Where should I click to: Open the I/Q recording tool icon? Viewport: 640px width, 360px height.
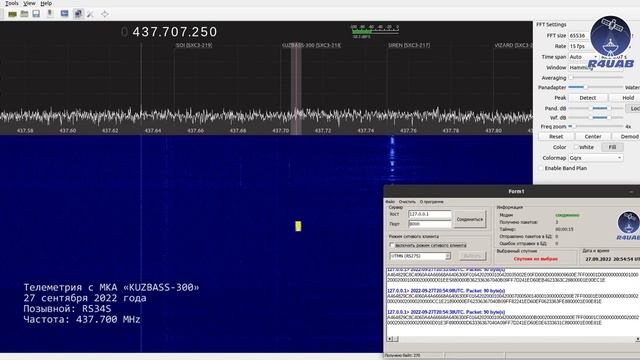(50, 14)
